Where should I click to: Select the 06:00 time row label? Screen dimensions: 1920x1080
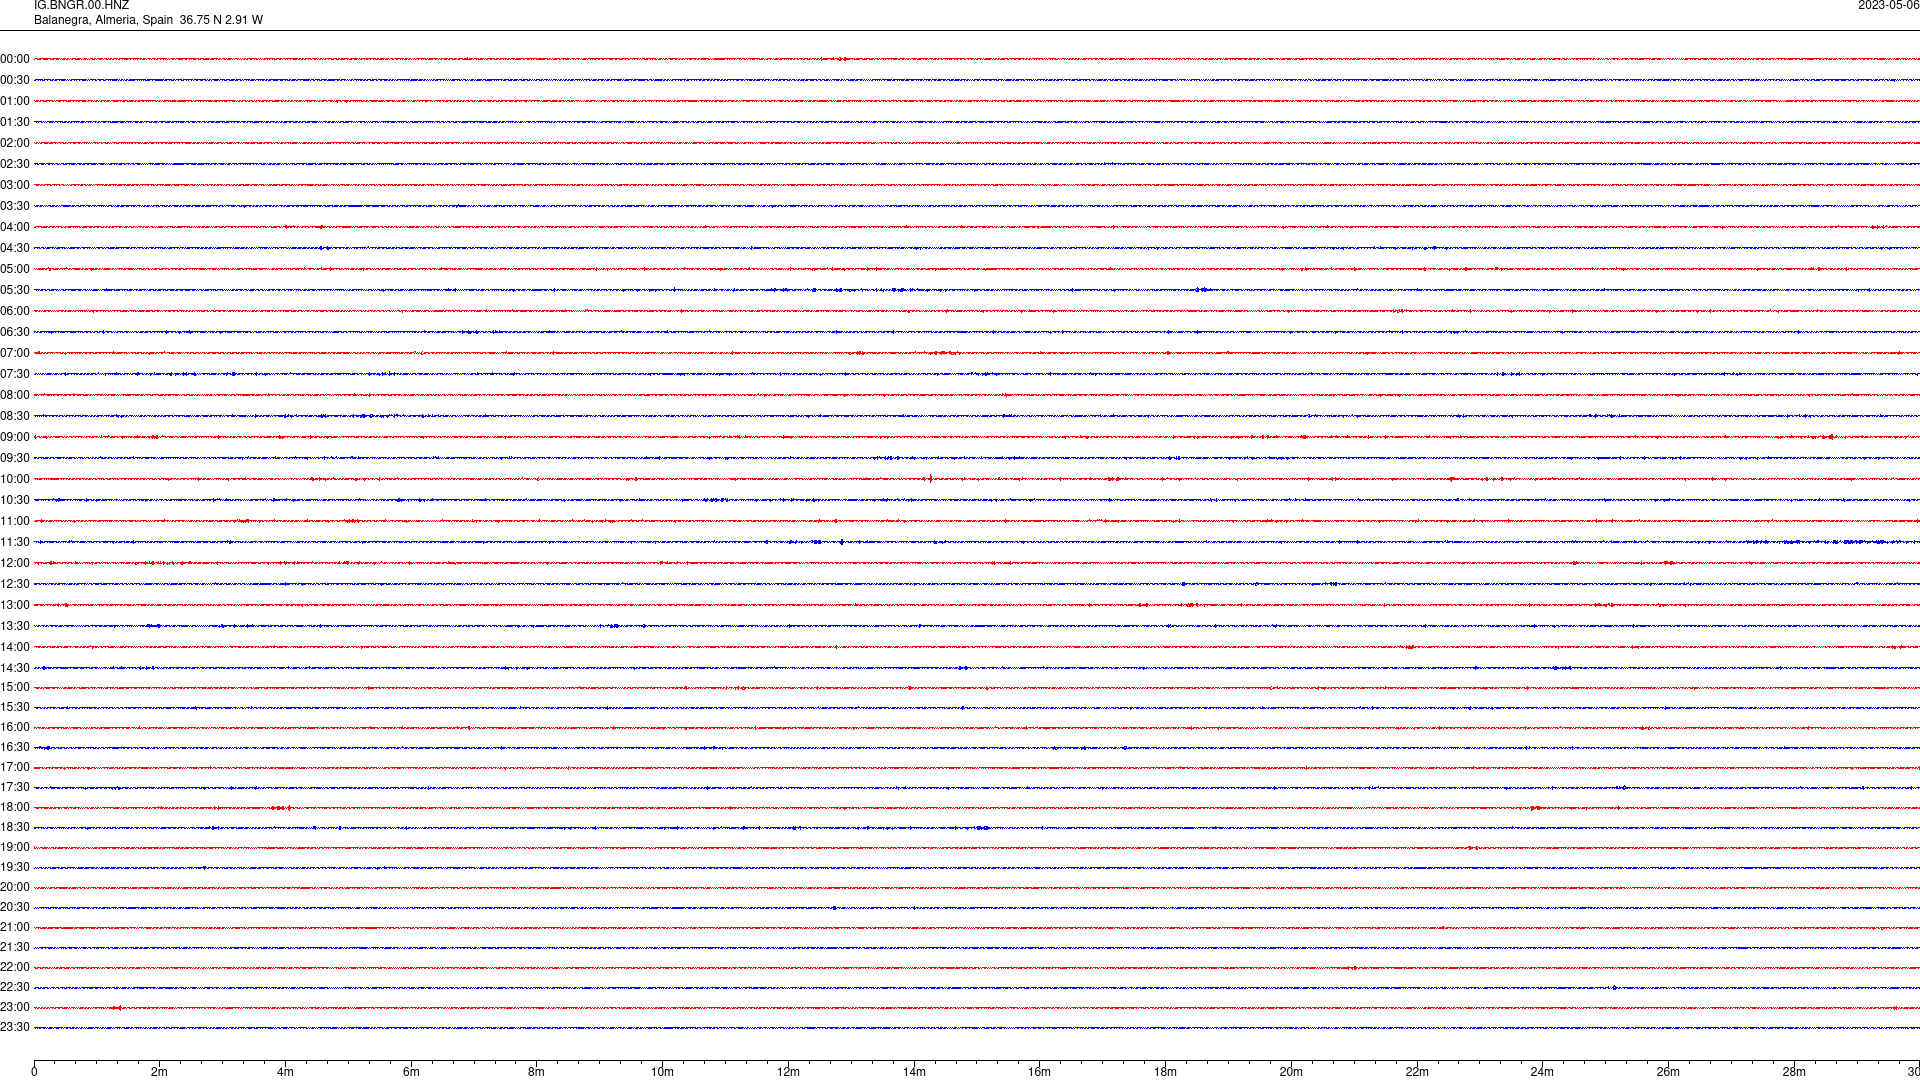click(15, 311)
